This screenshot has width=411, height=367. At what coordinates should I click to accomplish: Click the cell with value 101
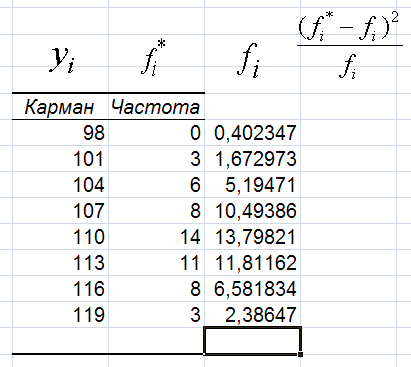click(x=60, y=159)
